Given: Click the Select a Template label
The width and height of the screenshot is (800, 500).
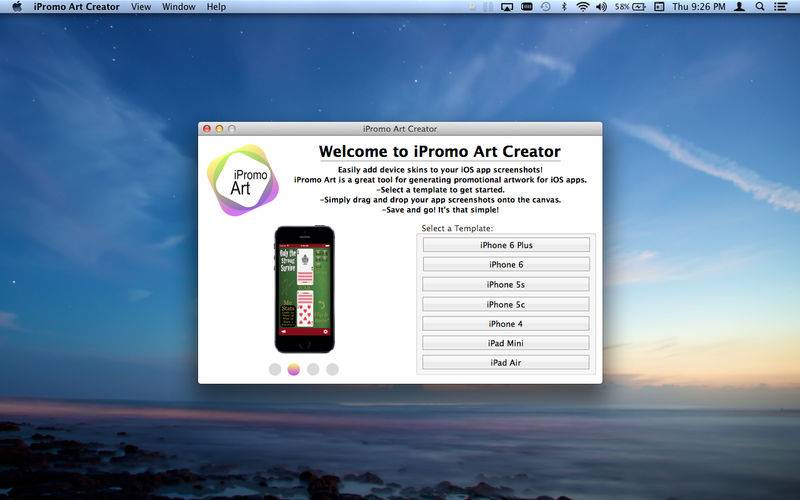Looking at the screenshot, I should [457, 228].
